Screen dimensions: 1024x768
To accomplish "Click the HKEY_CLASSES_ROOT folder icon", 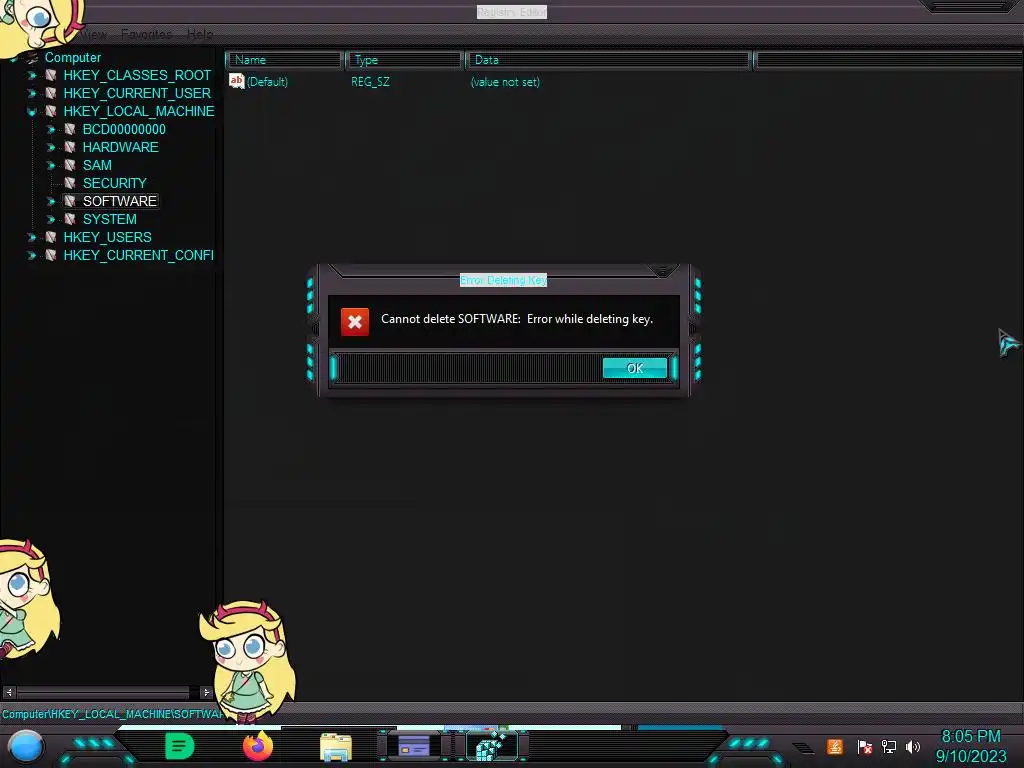I will point(50,75).
